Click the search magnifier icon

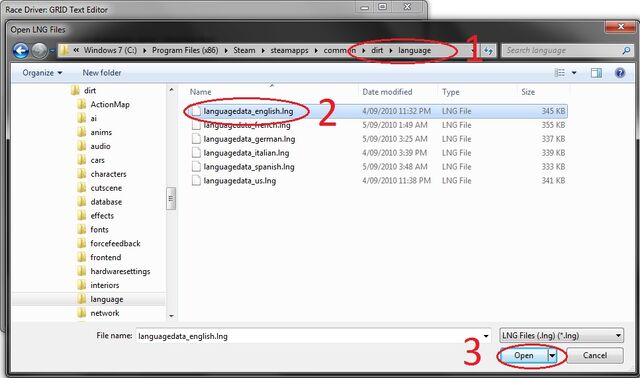626,51
